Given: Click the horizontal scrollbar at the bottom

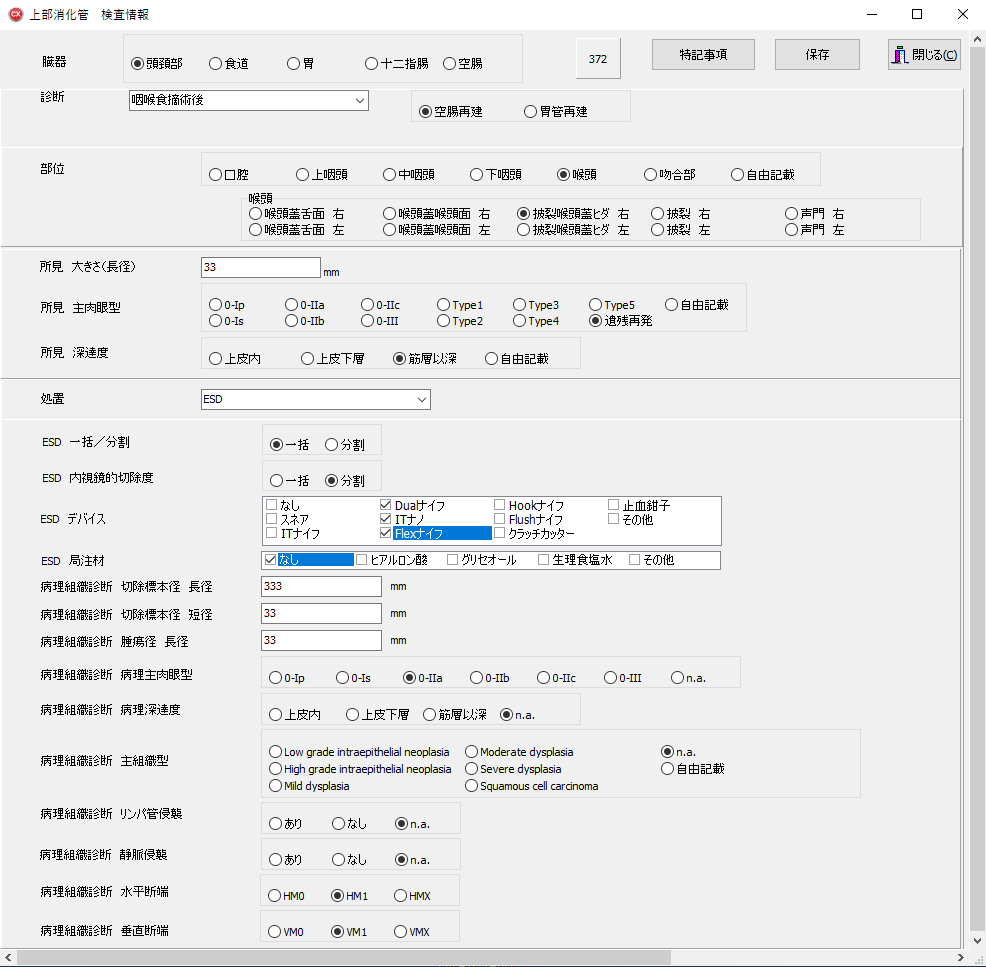Looking at the screenshot, I should coord(400,958).
